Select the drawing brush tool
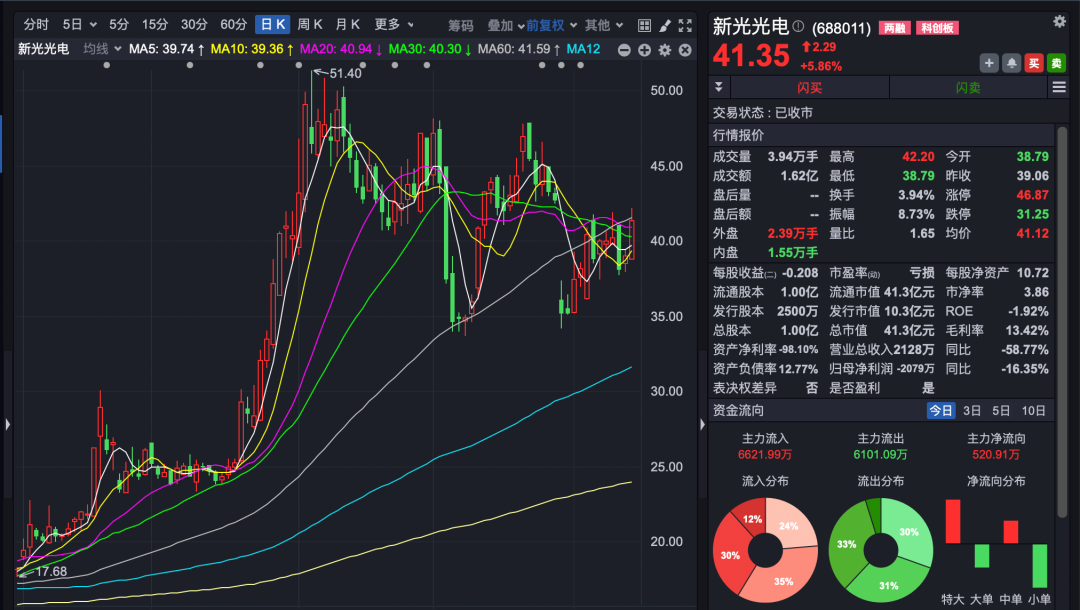Screen dimensions: 1080x610 point(665,25)
